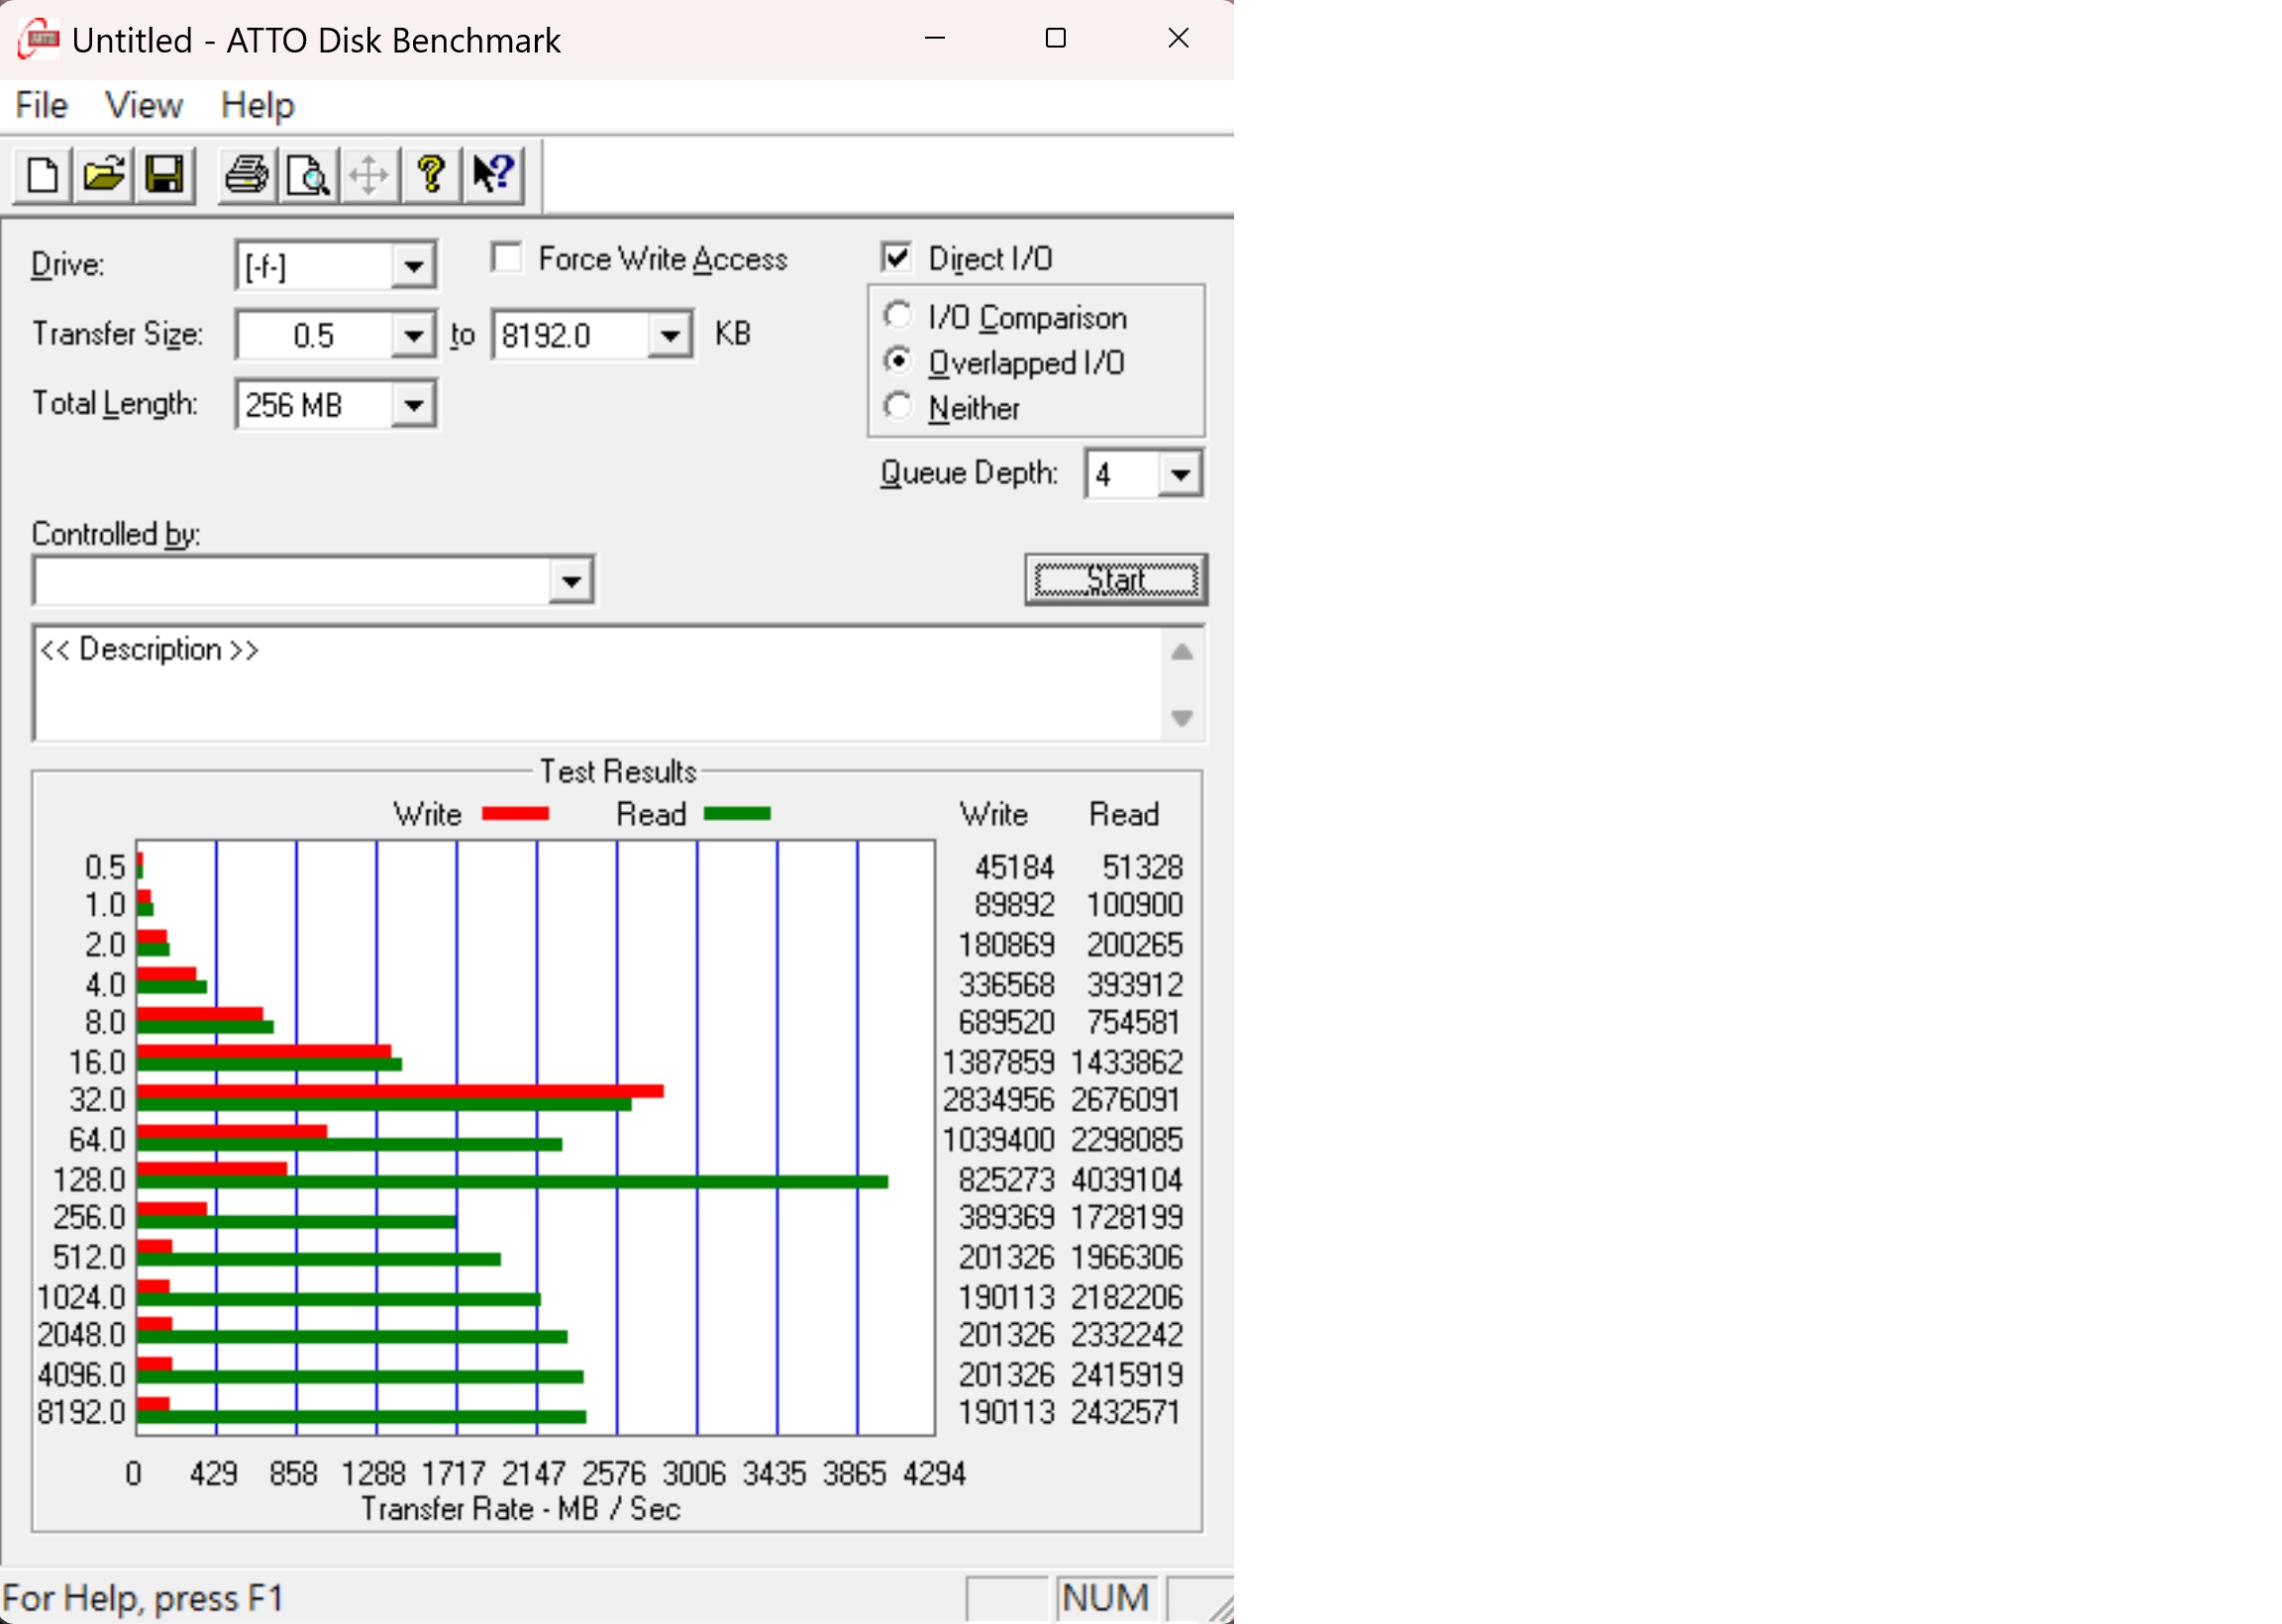Open Print Preview toolbar icon
This screenshot has height=1624, width=2282.
click(308, 175)
